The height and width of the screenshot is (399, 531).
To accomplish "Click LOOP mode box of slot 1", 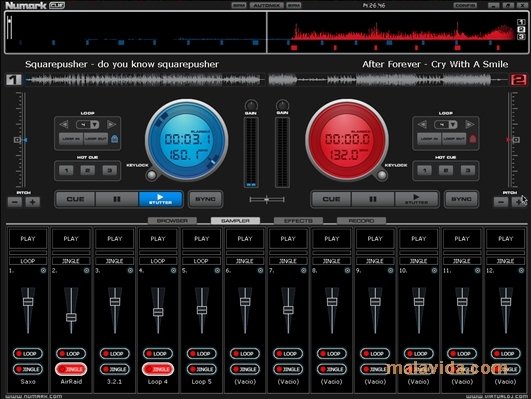I will point(28,261).
